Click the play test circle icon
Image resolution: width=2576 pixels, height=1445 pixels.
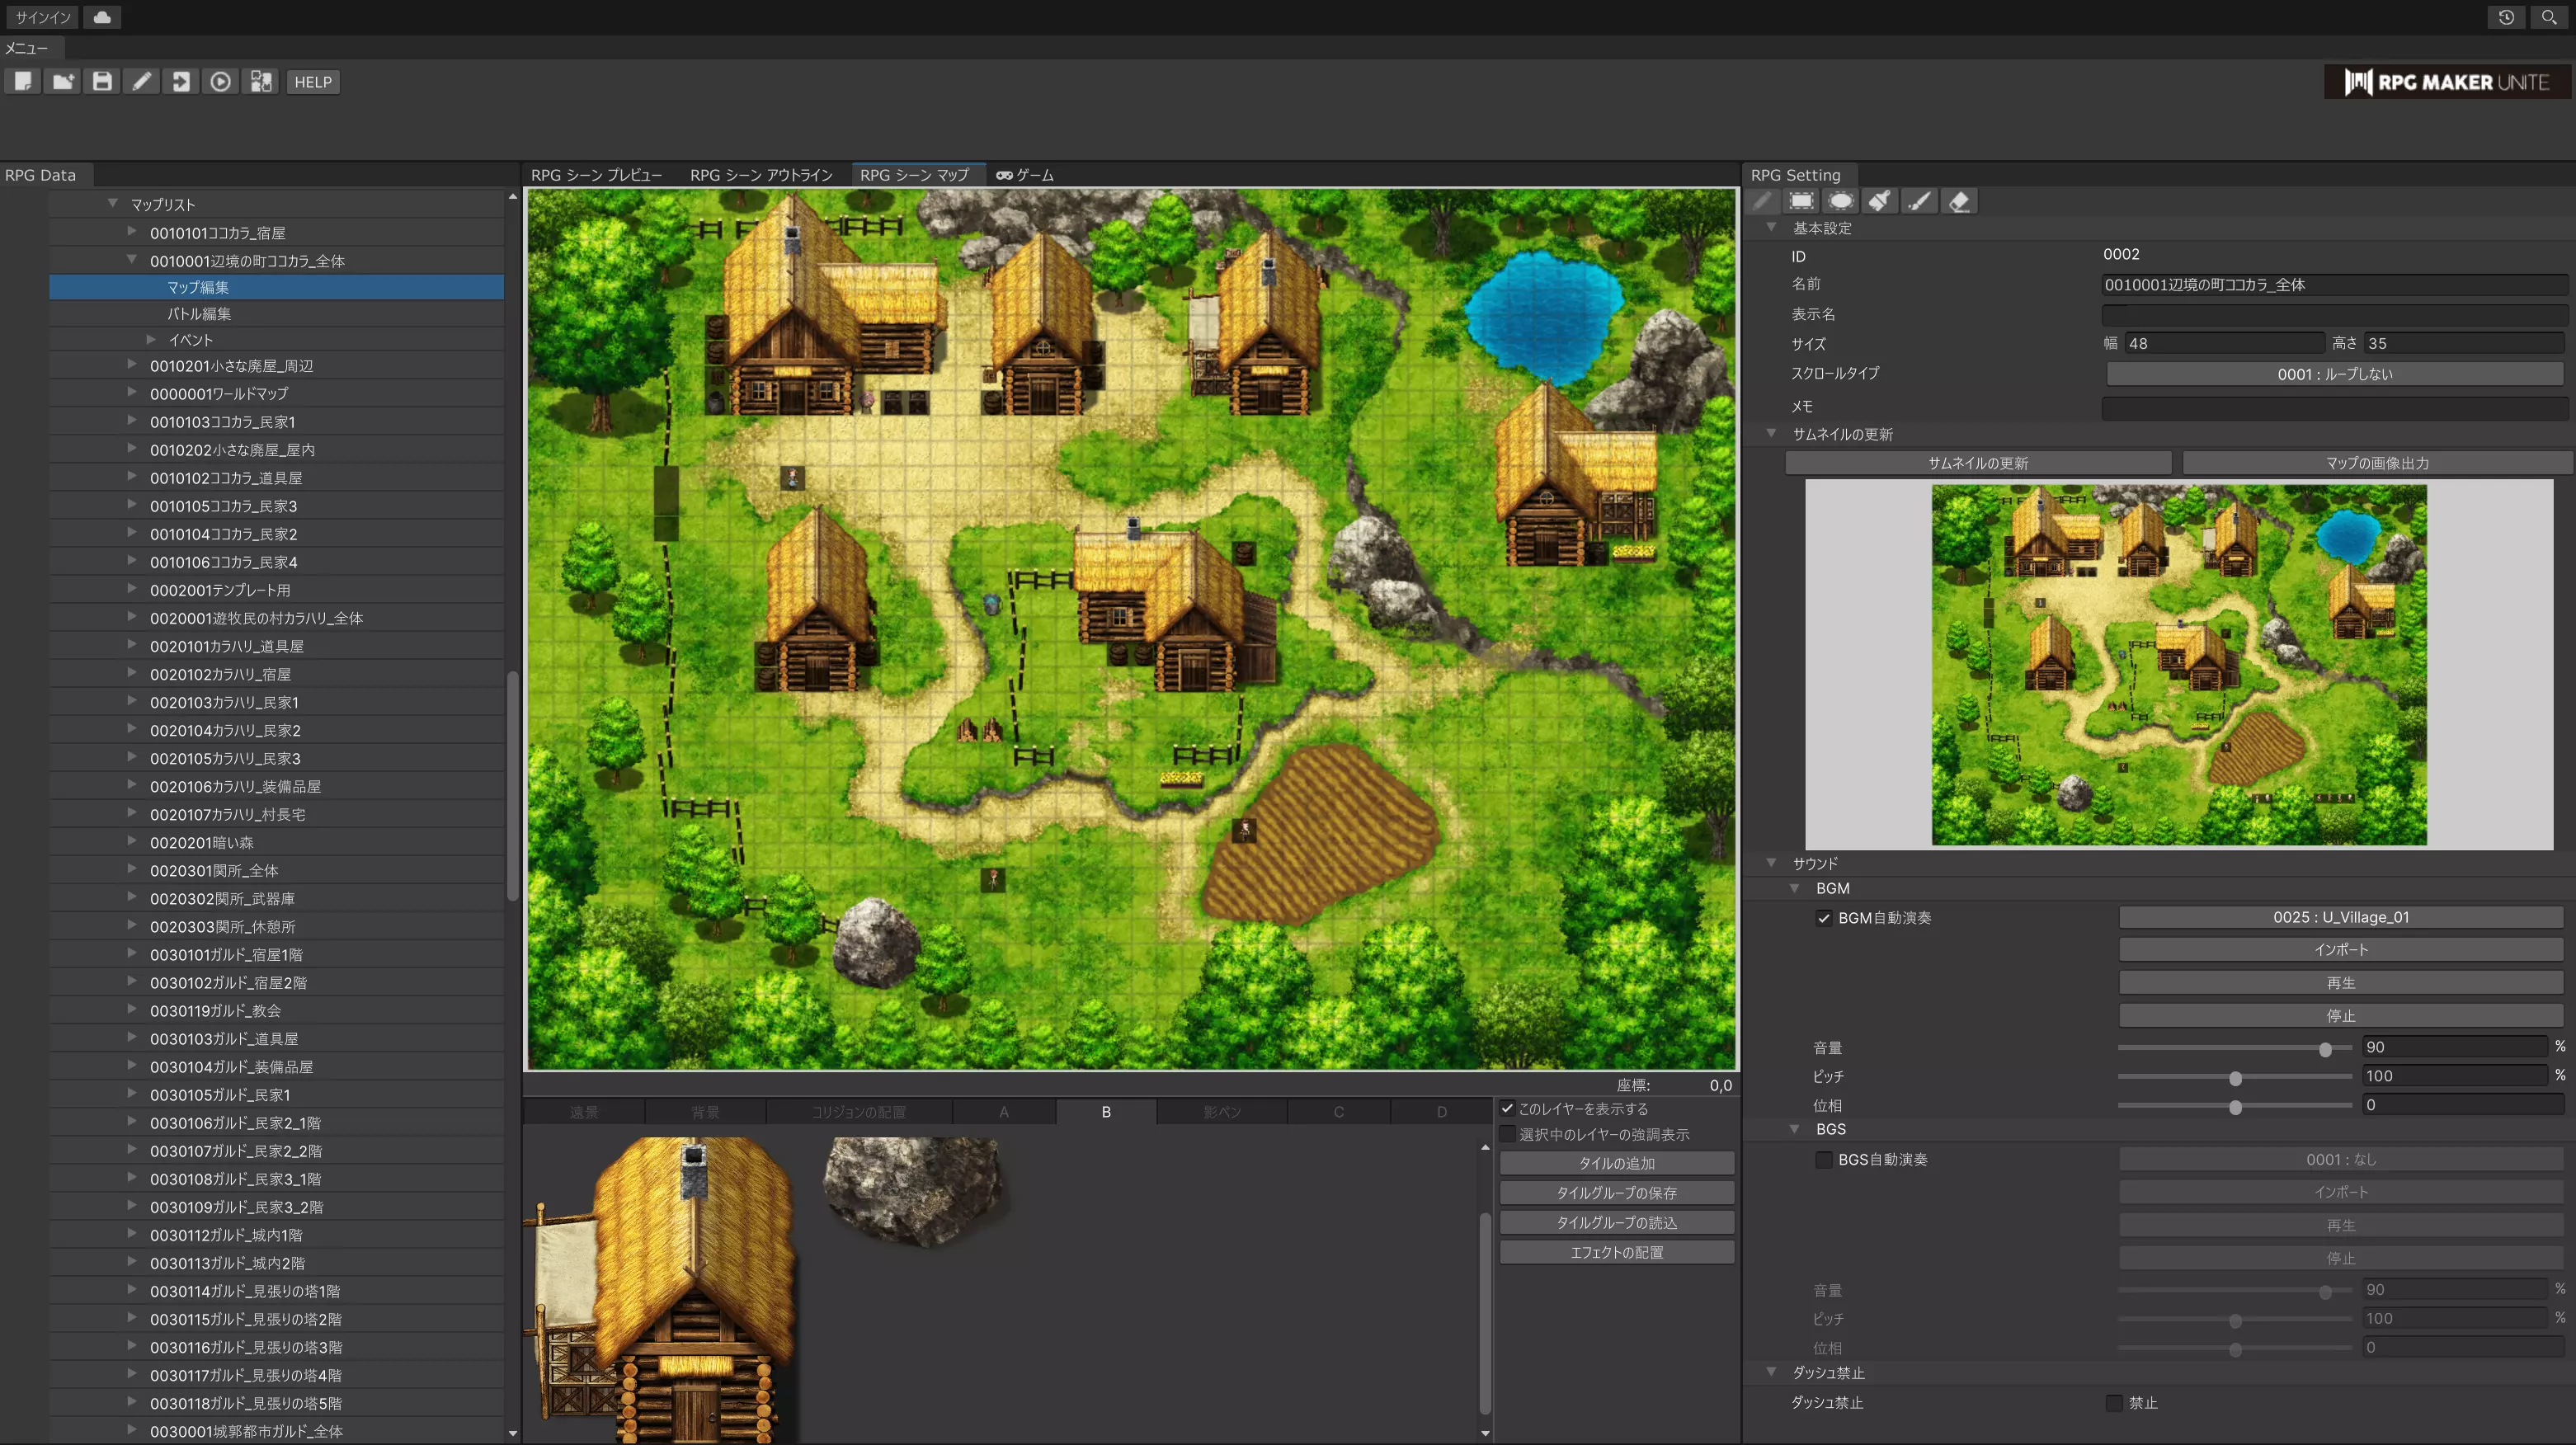[x=221, y=82]
